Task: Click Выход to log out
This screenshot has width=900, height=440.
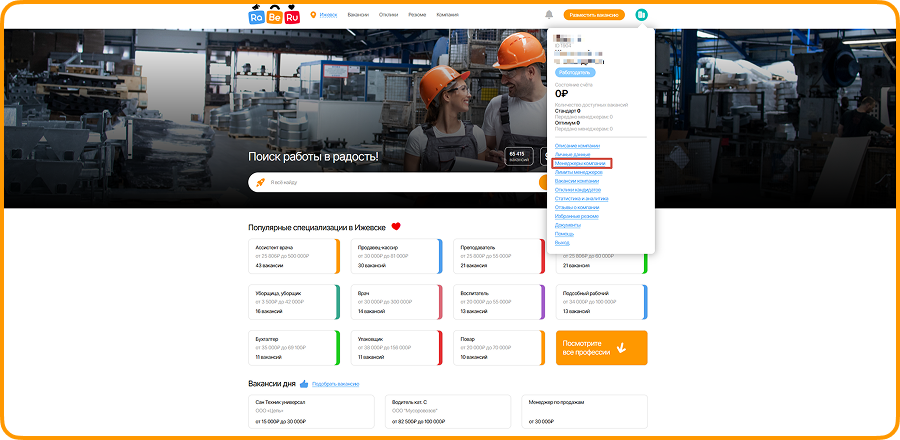Action: tap(561, 243)
